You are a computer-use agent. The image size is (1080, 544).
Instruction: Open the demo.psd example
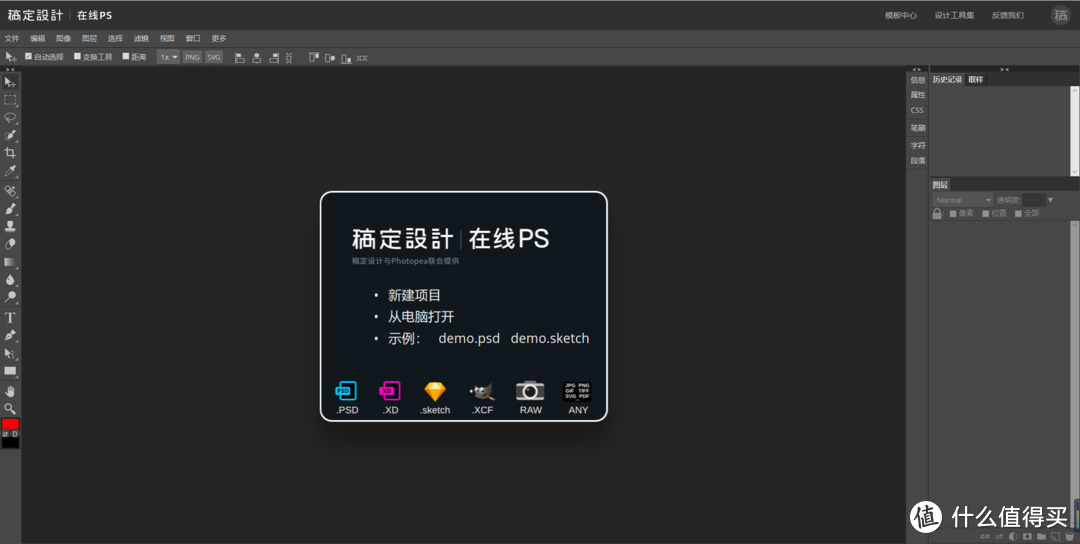click(x=469, y=338)
